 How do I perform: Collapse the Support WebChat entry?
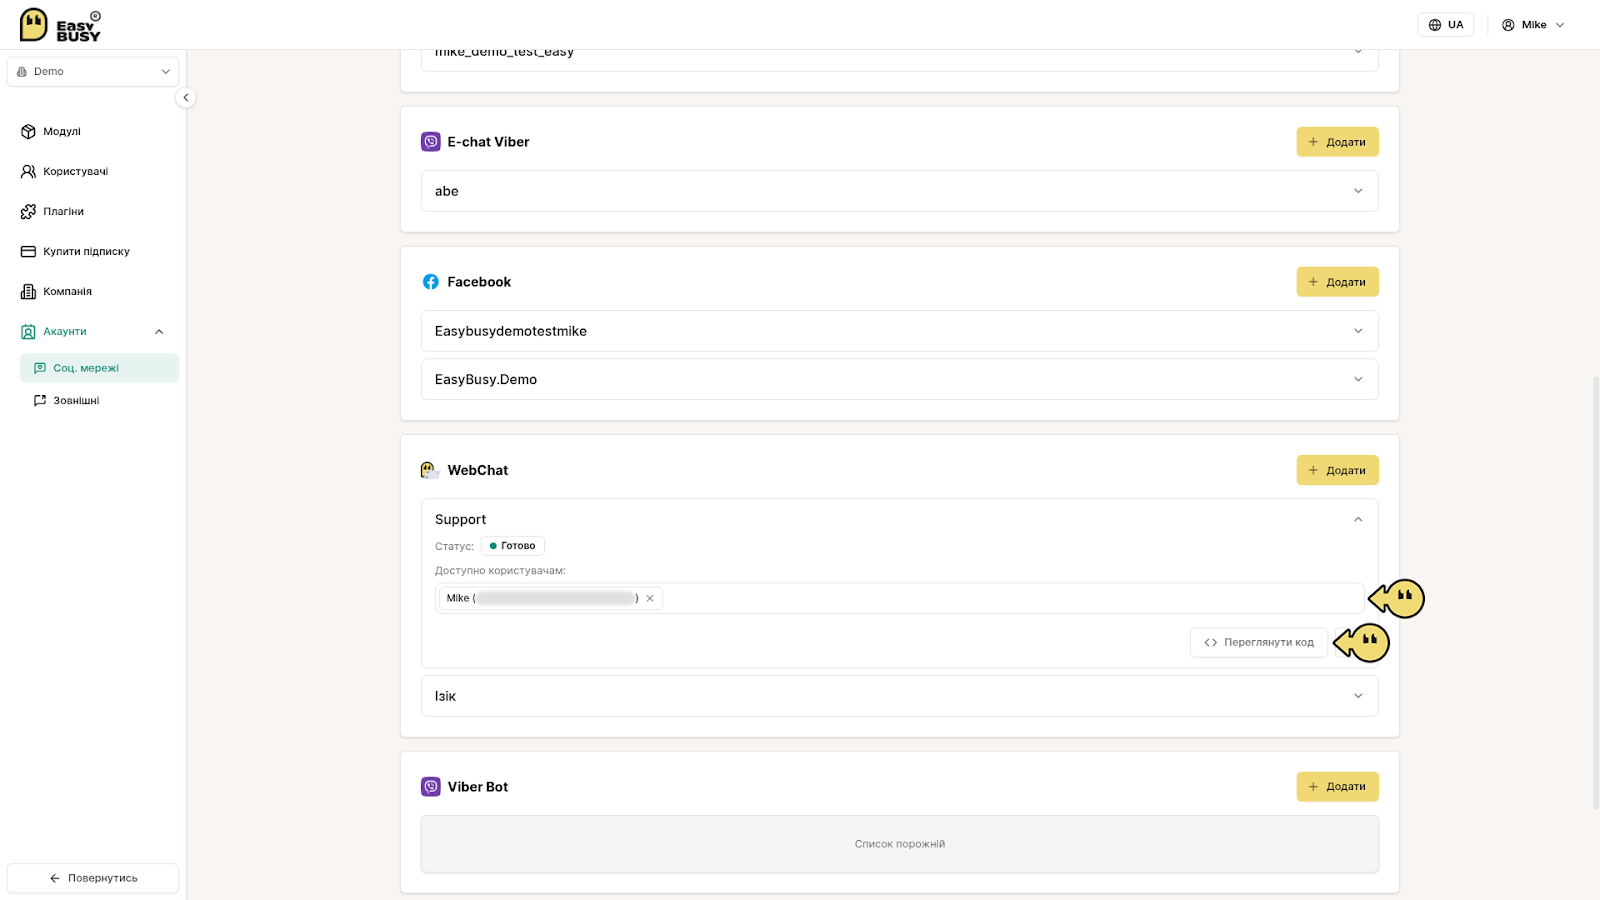[x=1358, y=520]
